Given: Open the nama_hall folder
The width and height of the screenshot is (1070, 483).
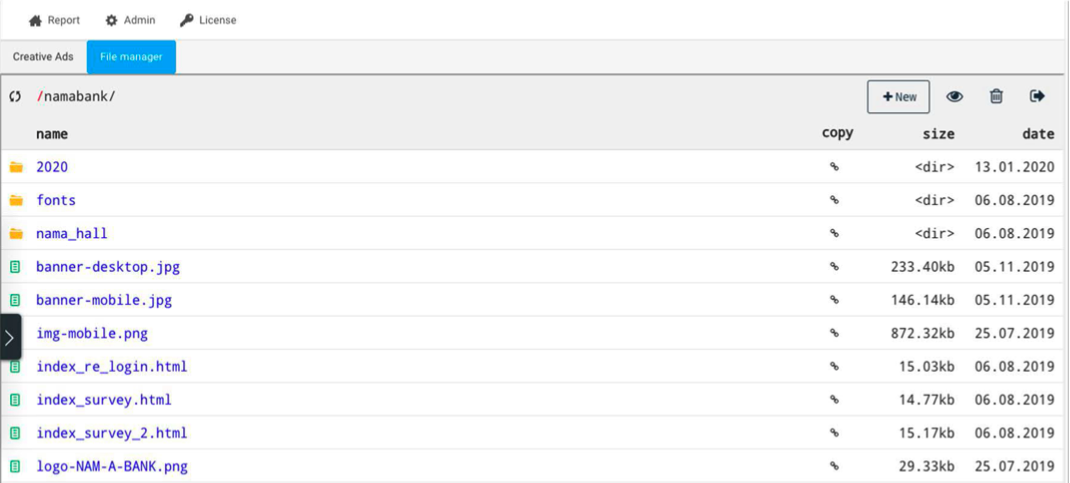Looking at the screenshot, I should pyautogui.click(x=72, y=233).
